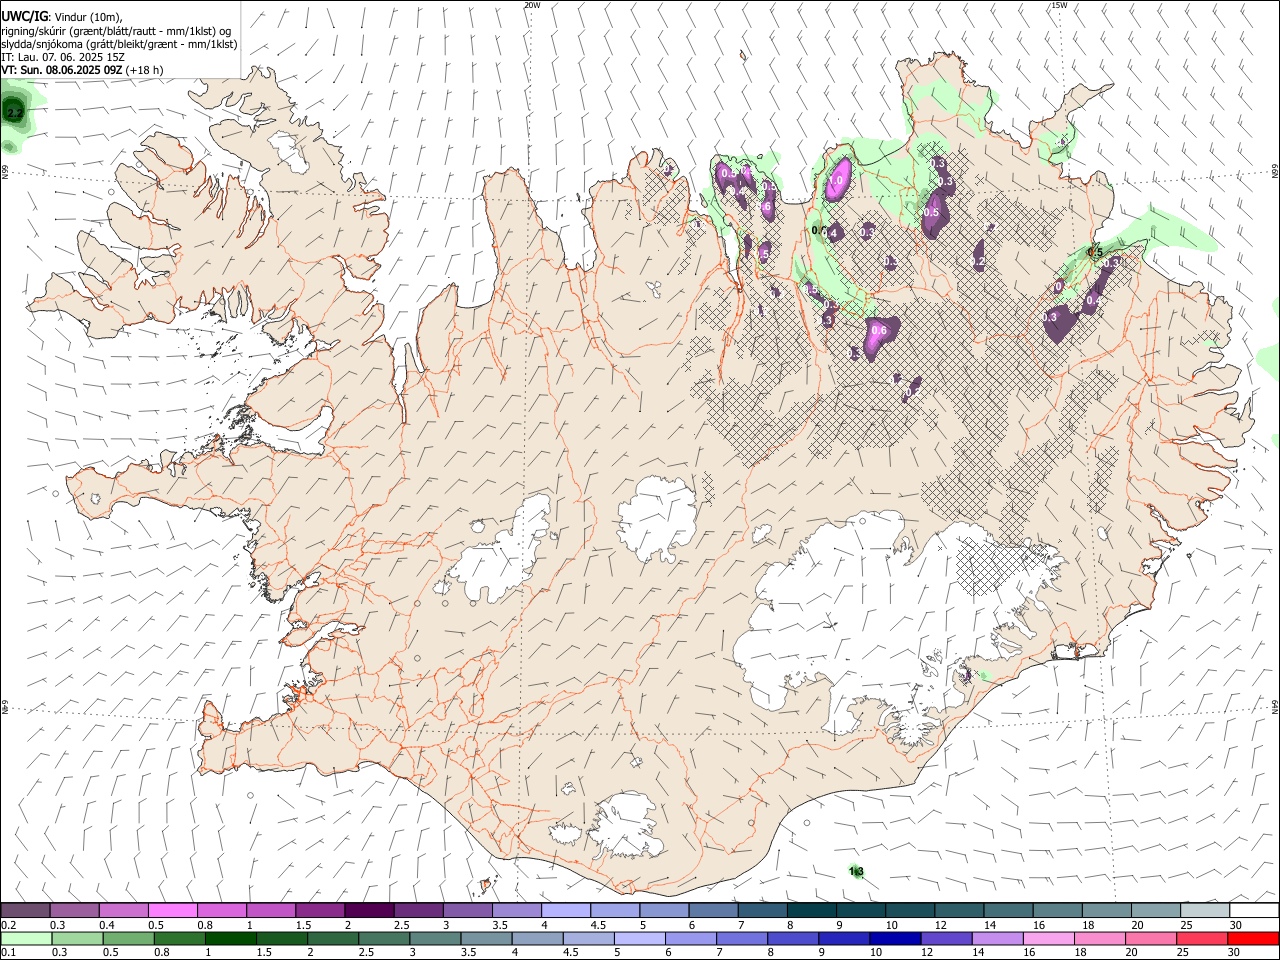Click the bright pink swatch in the snow legend row
Screen dimensions: 1280x960
point(172,911)
